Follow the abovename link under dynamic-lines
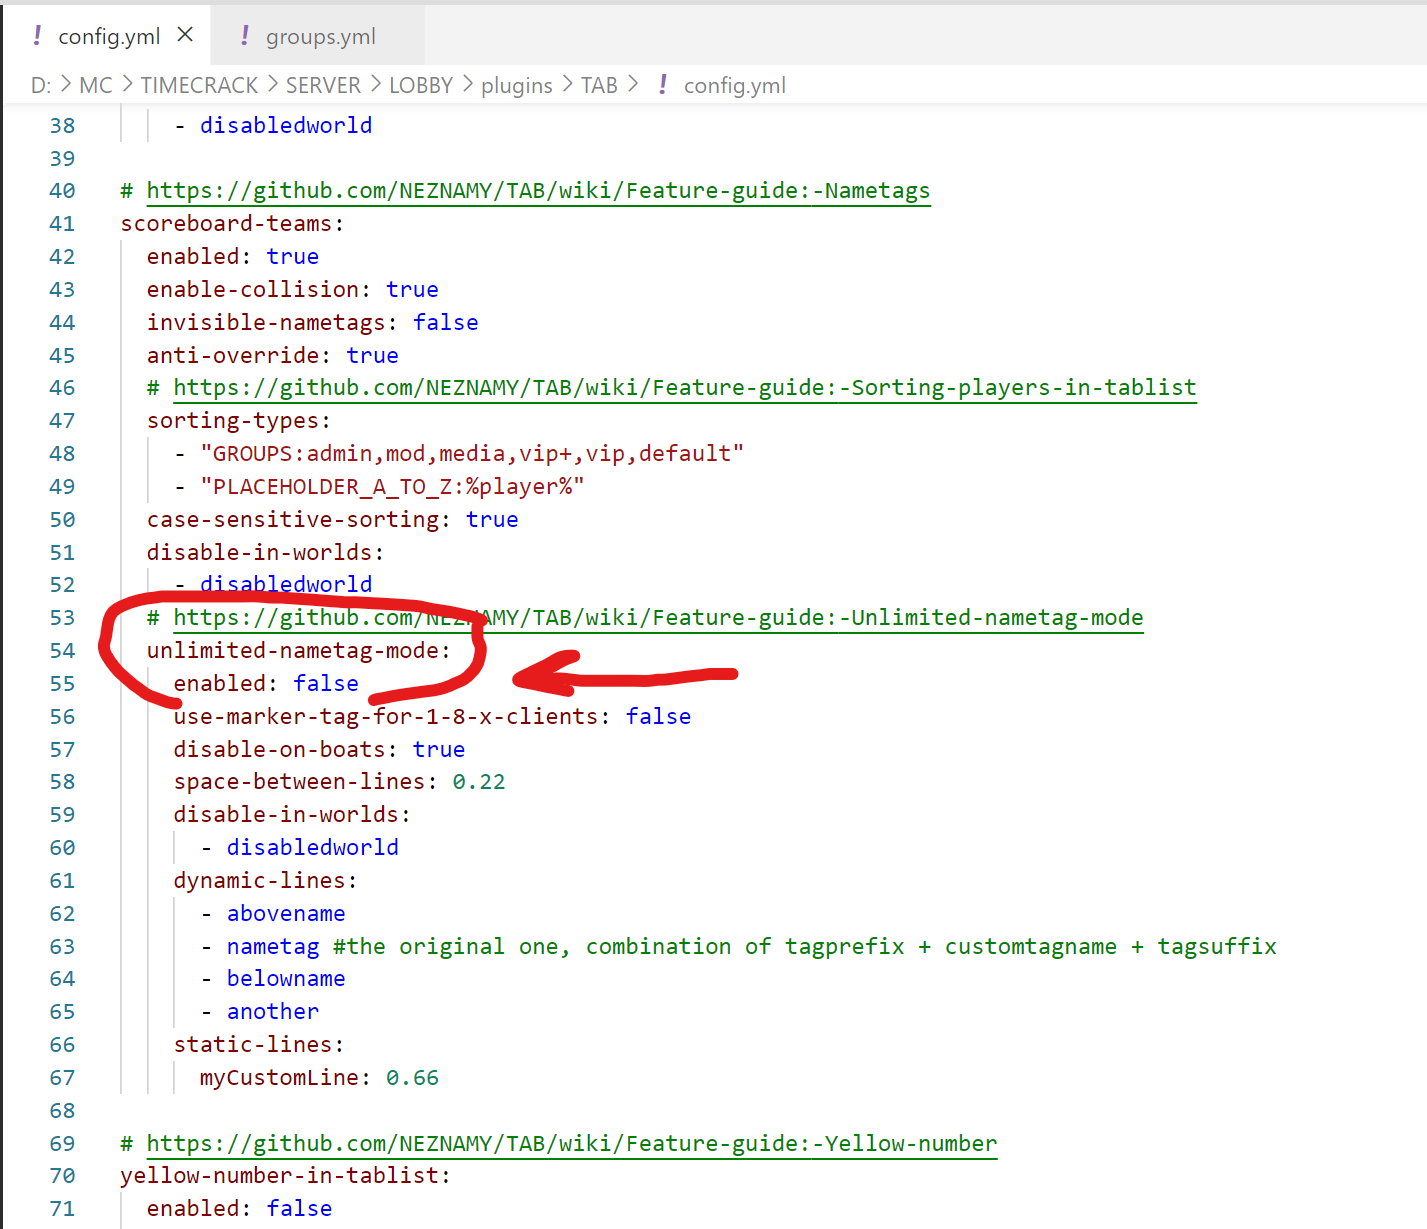1427x1229 pixels. coord(286,913)
